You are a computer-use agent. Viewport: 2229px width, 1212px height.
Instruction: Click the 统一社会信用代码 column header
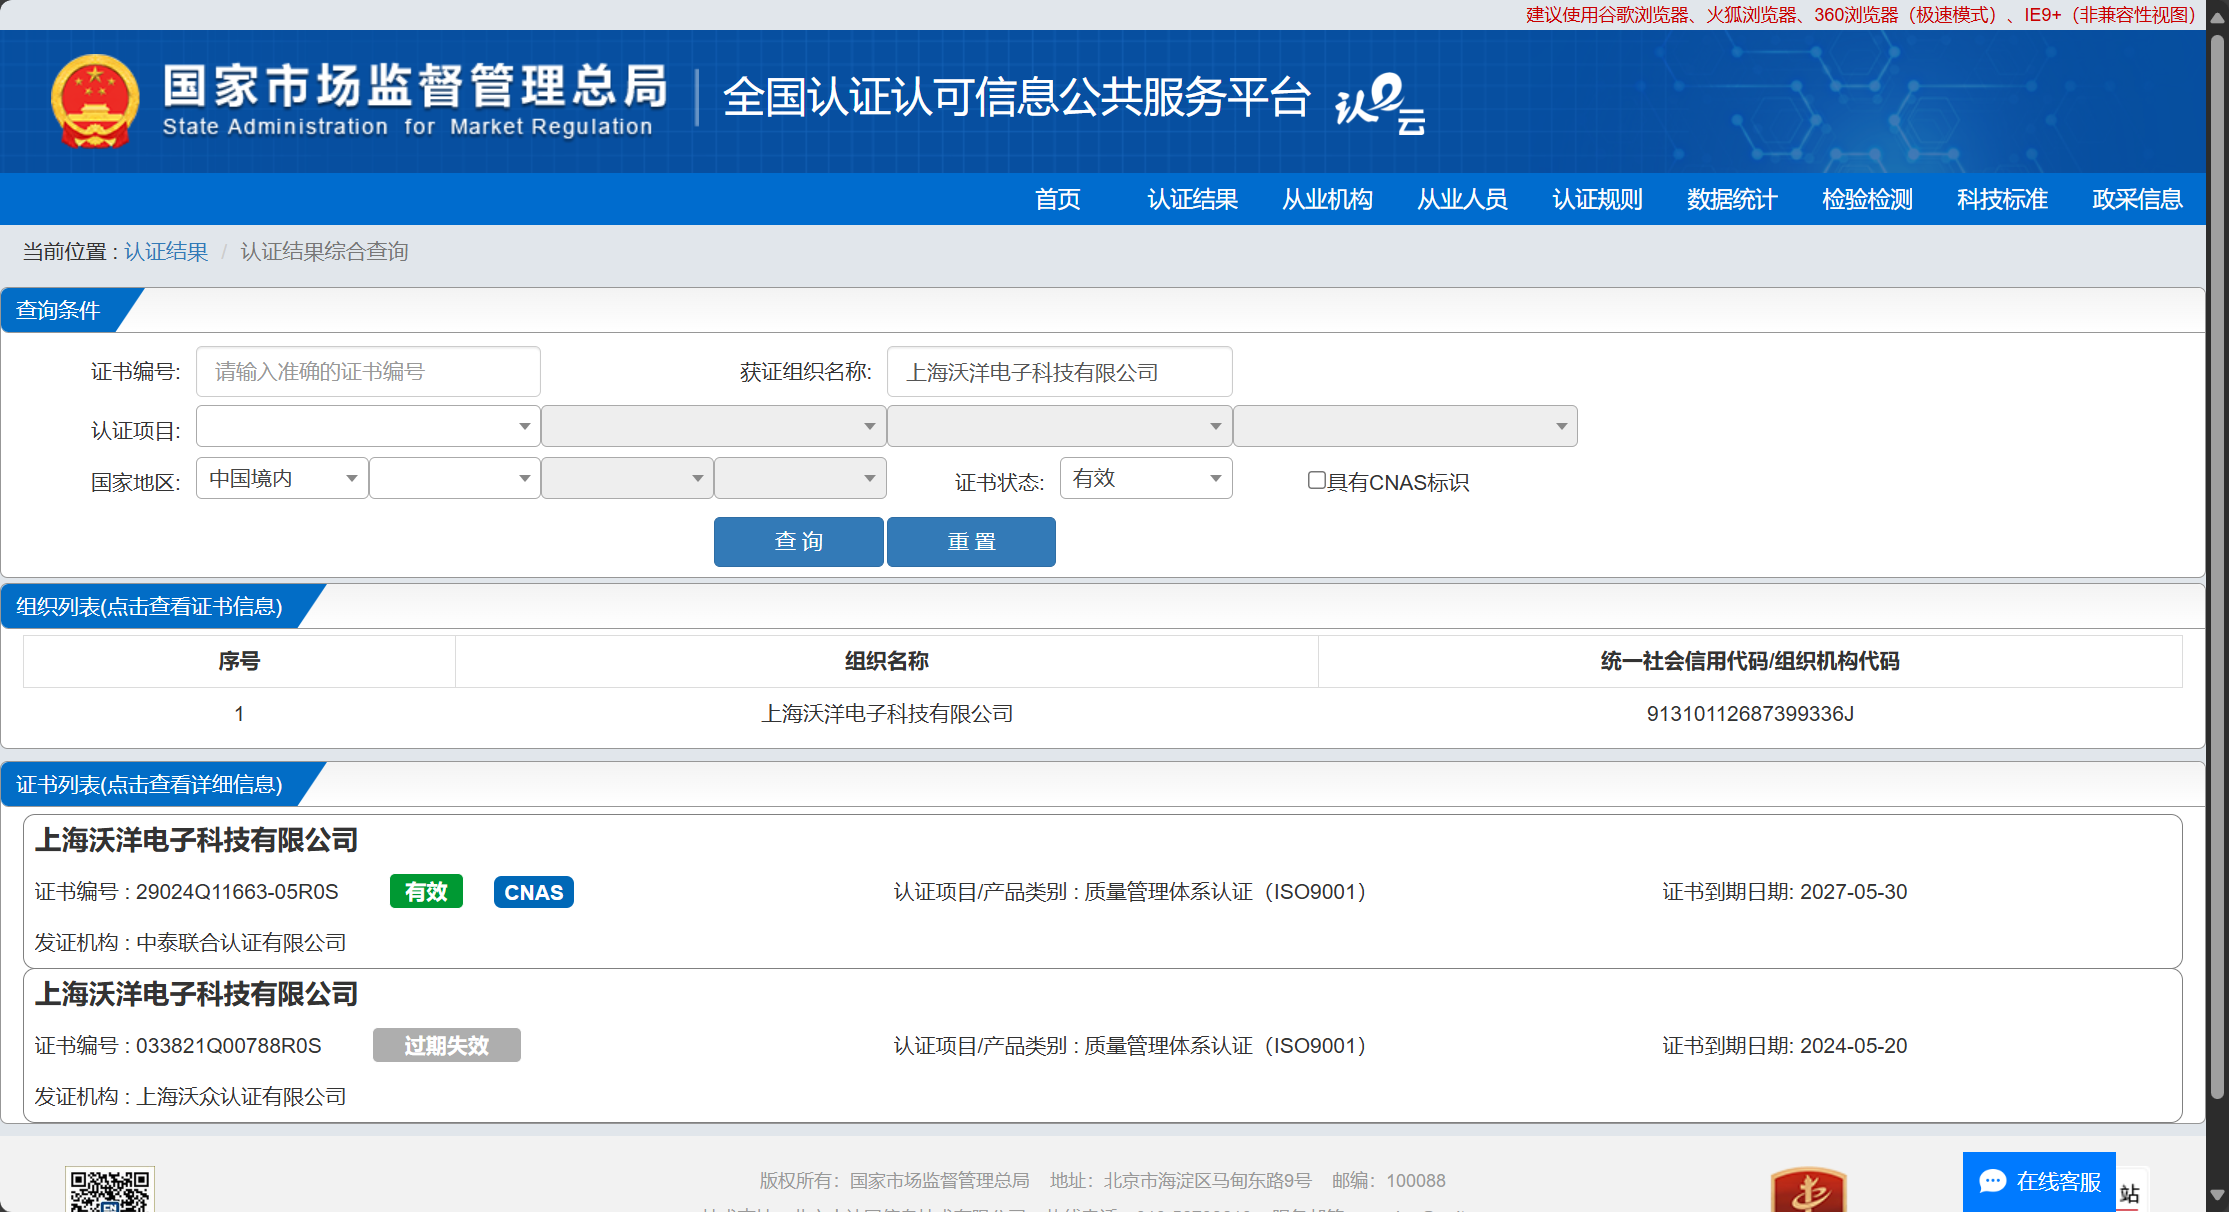(1750, 661)
